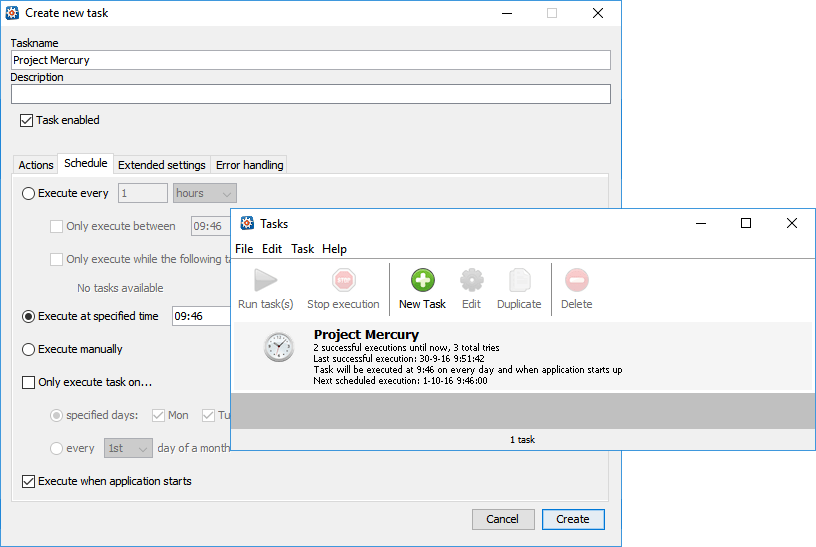
Task: Click the Next scheduled execution line
Action: point(400,381)
